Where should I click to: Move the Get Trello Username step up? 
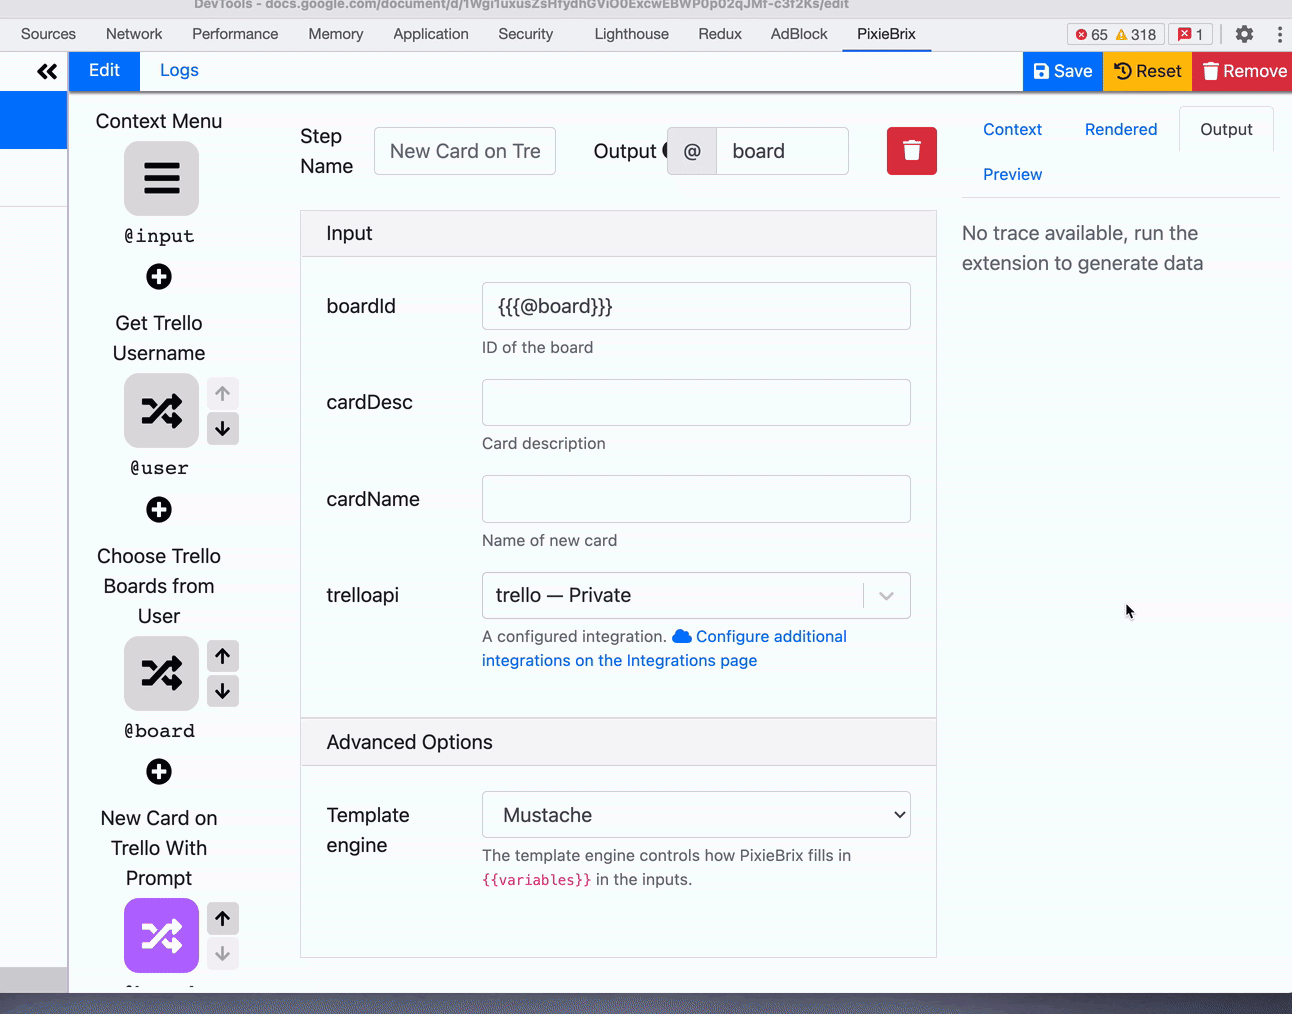tap(223, 393)
